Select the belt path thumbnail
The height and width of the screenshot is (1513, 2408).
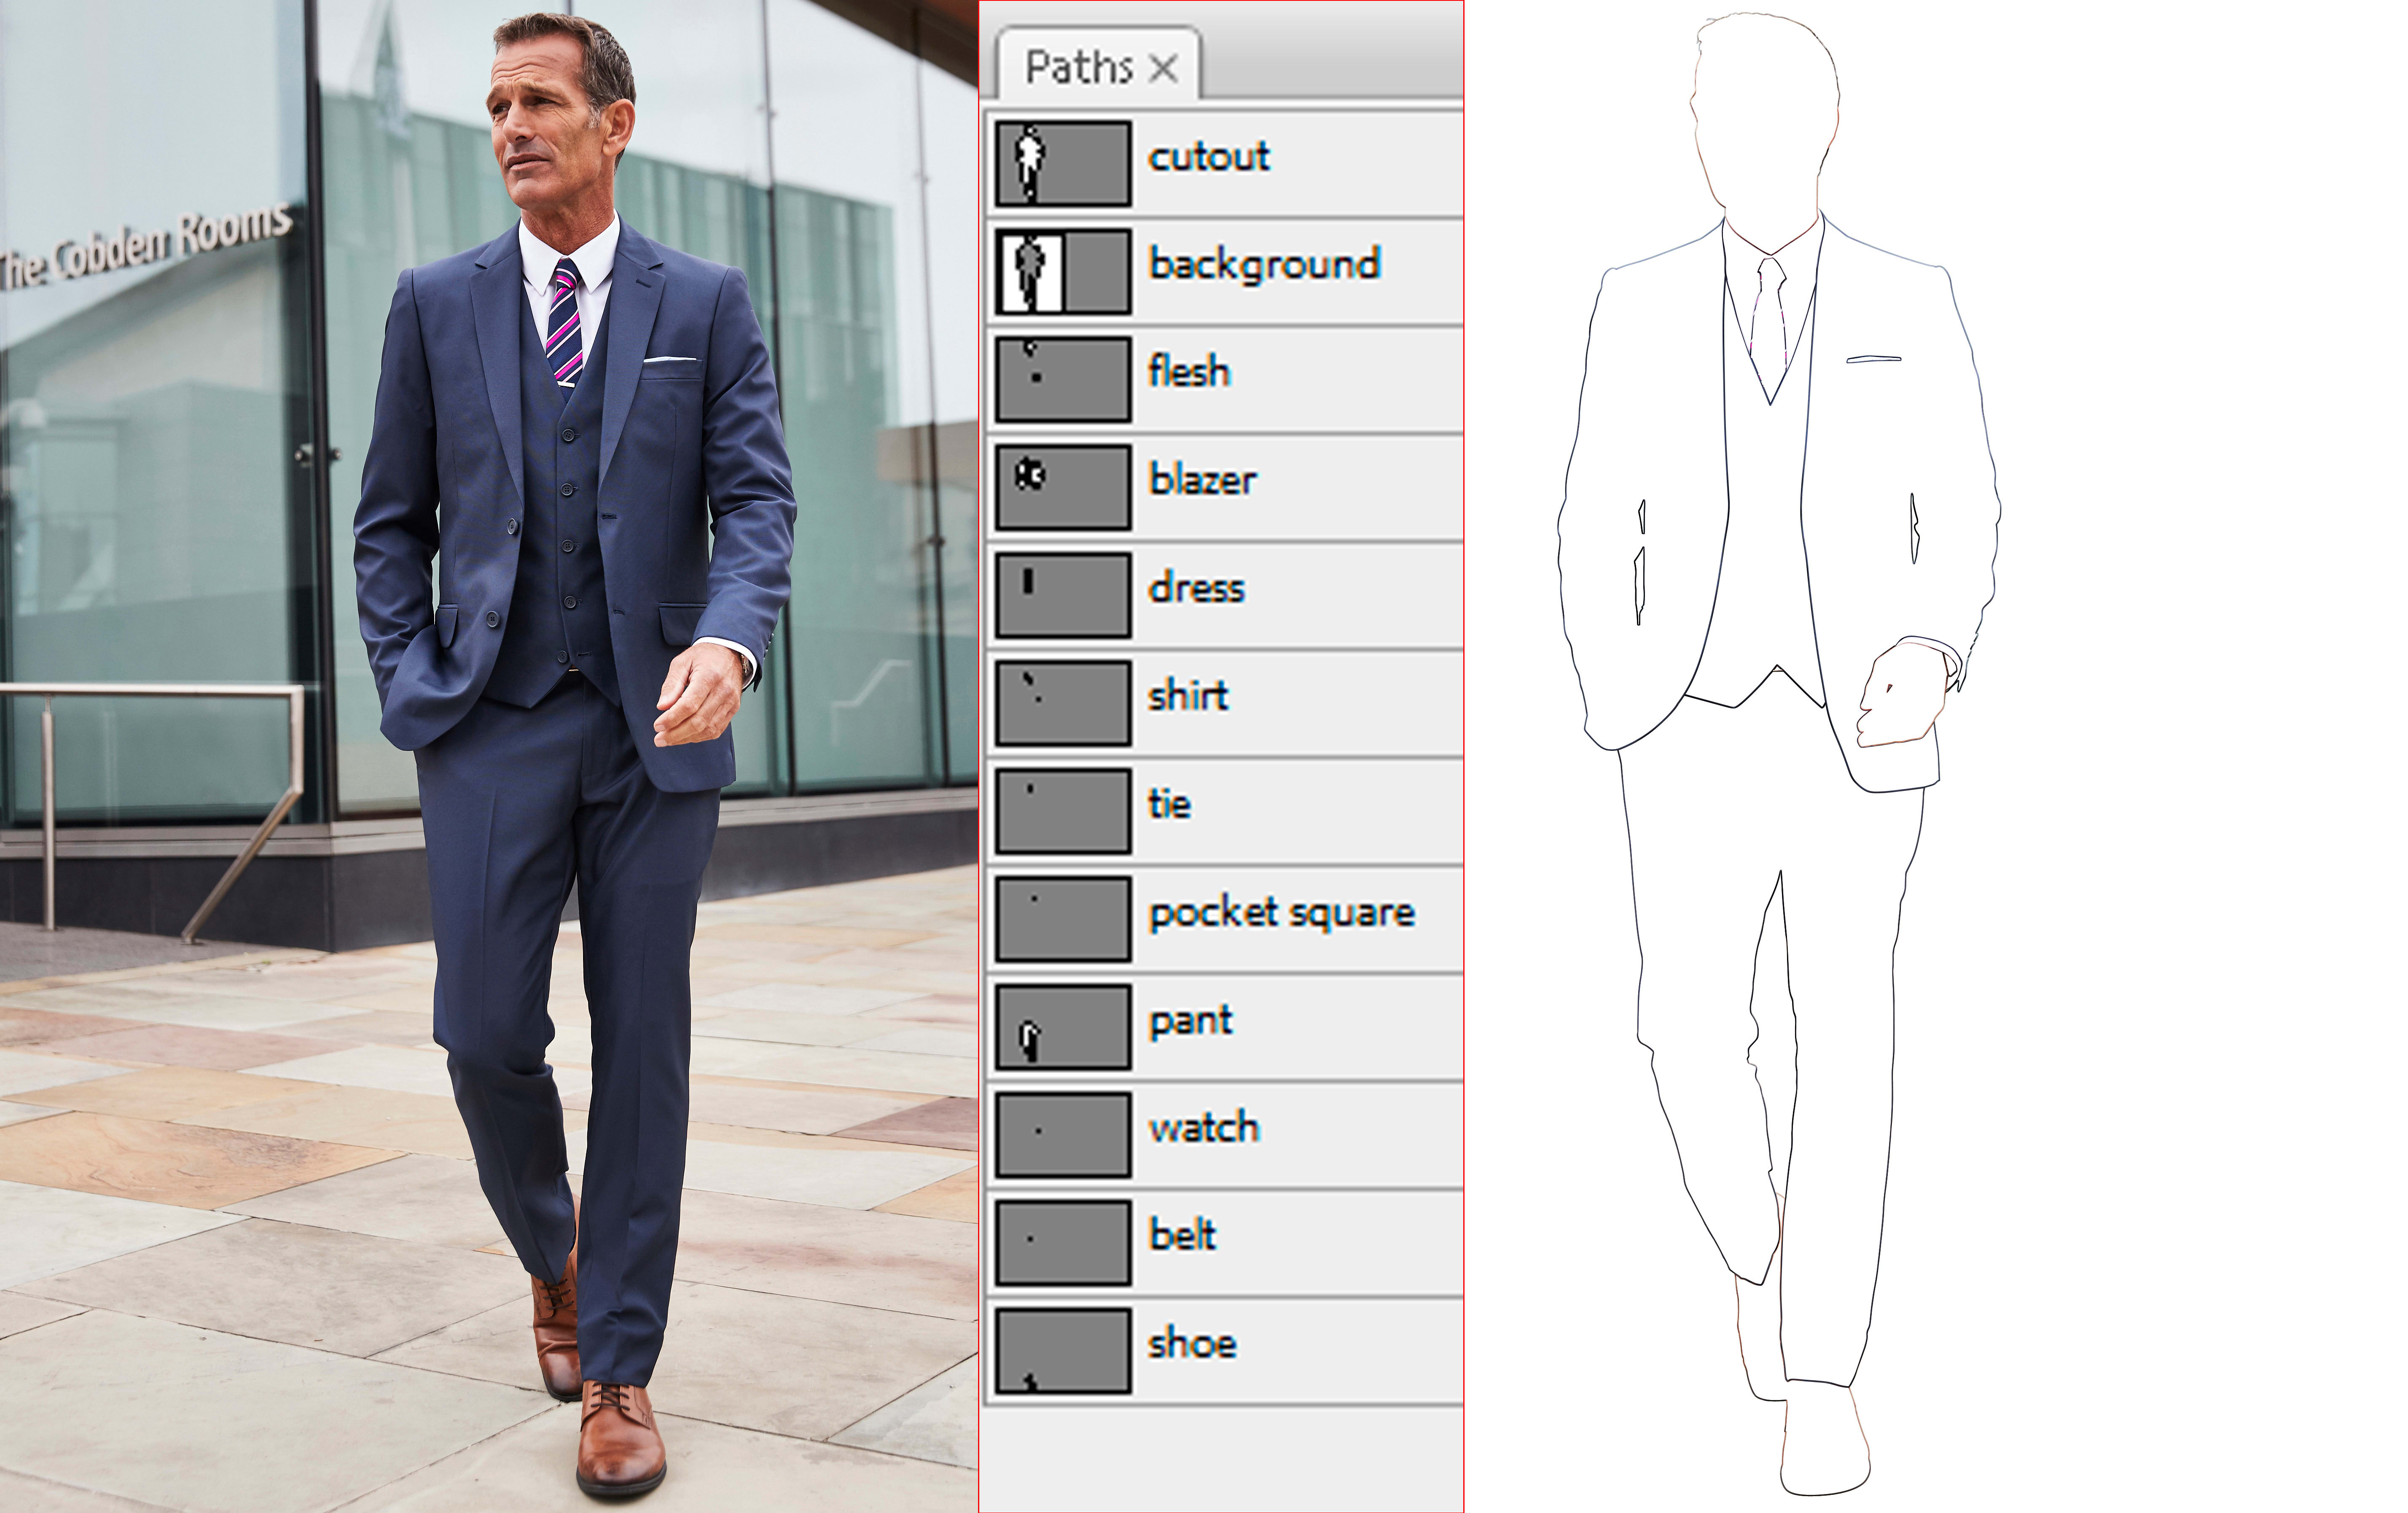1063,1243
